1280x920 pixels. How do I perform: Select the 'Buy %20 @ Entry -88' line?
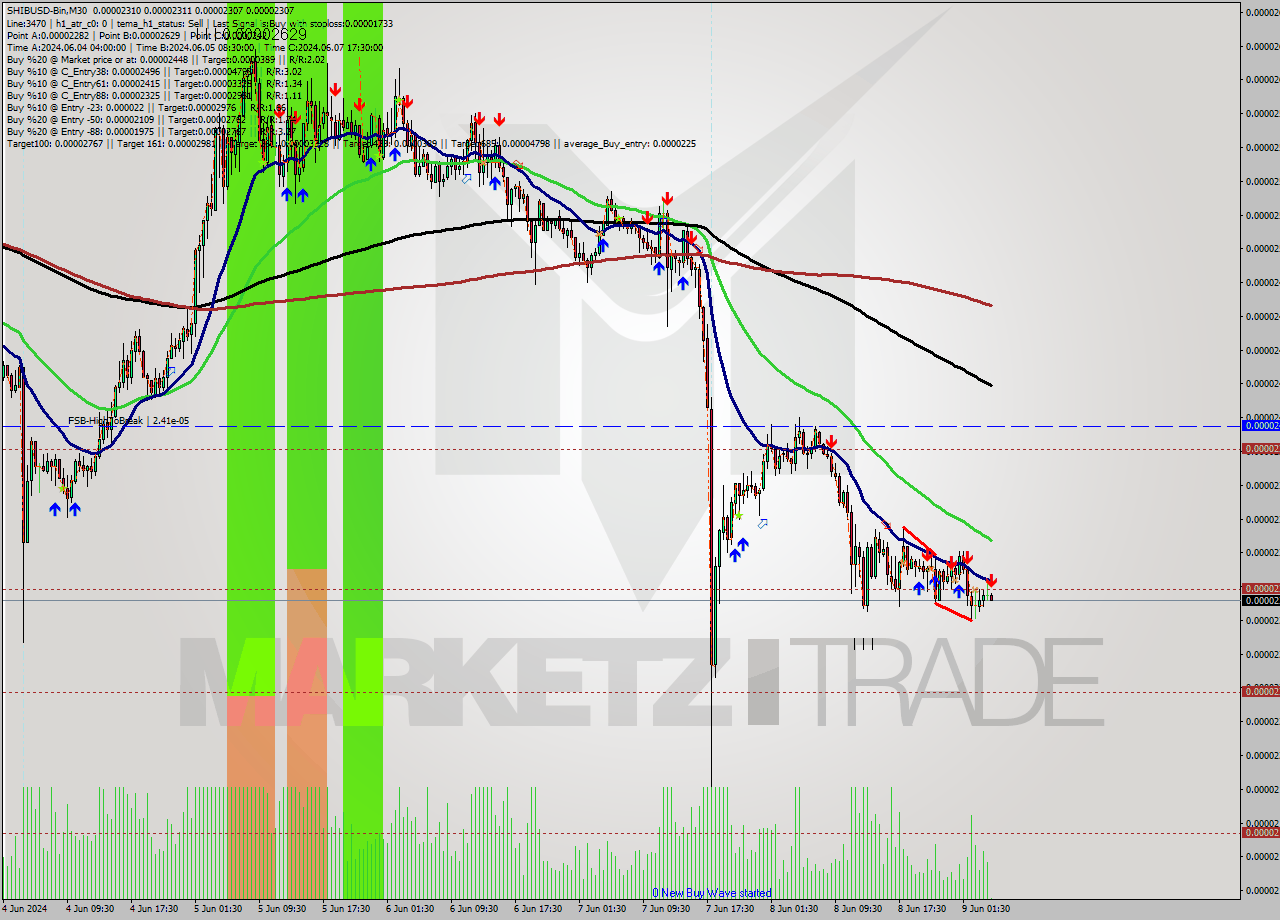pyautogui.click(x=150, y=132)
